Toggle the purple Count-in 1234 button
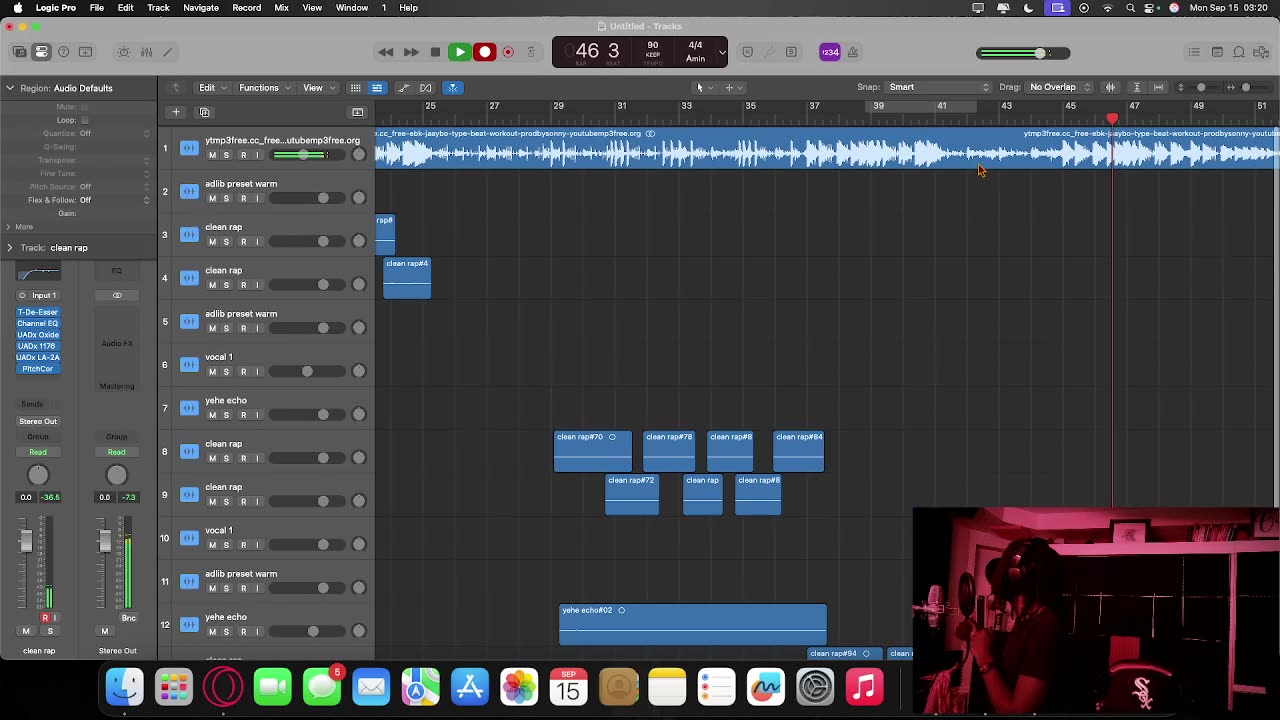The image size is (1280, 720). 830,52
